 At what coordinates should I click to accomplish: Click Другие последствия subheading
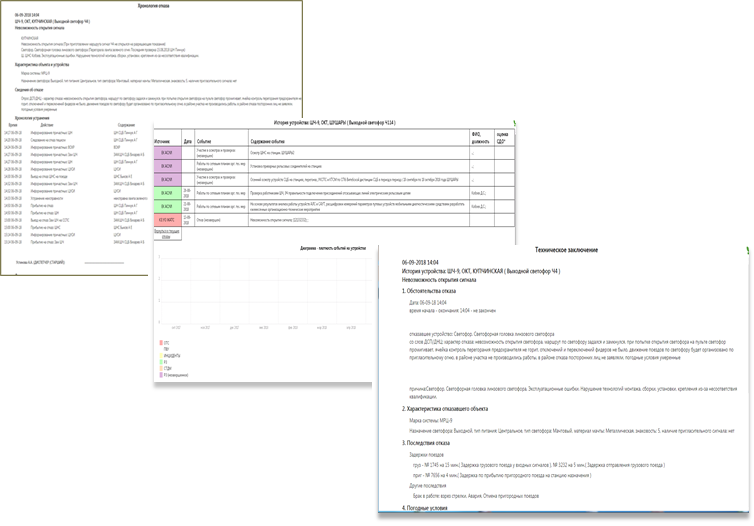(x=427, y=486)
